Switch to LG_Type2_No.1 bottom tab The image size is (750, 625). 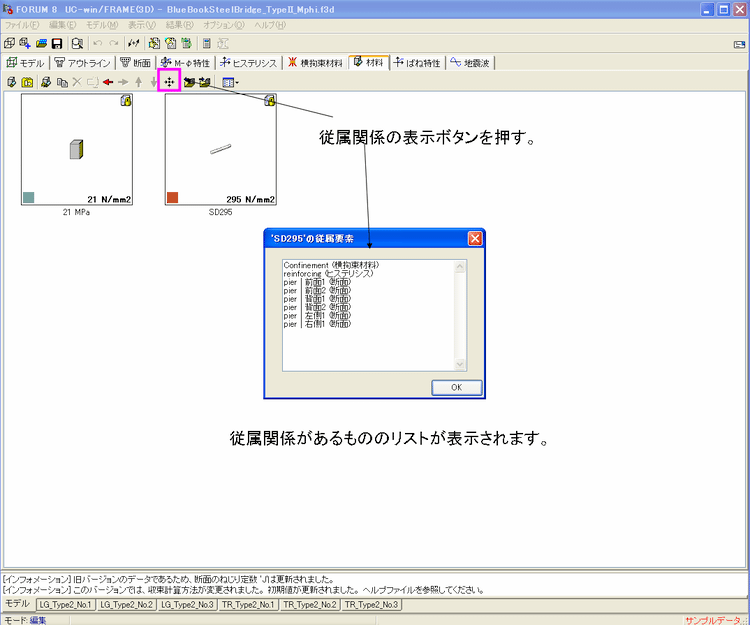tap(66, 604)
